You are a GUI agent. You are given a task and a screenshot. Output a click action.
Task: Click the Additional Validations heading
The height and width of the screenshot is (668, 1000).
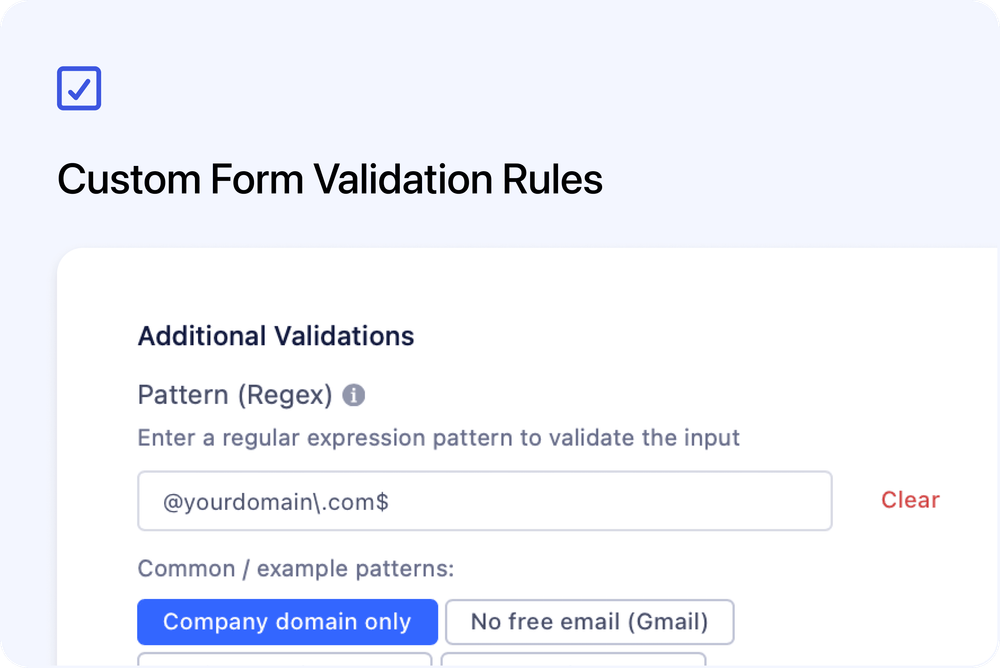[275, 336]
